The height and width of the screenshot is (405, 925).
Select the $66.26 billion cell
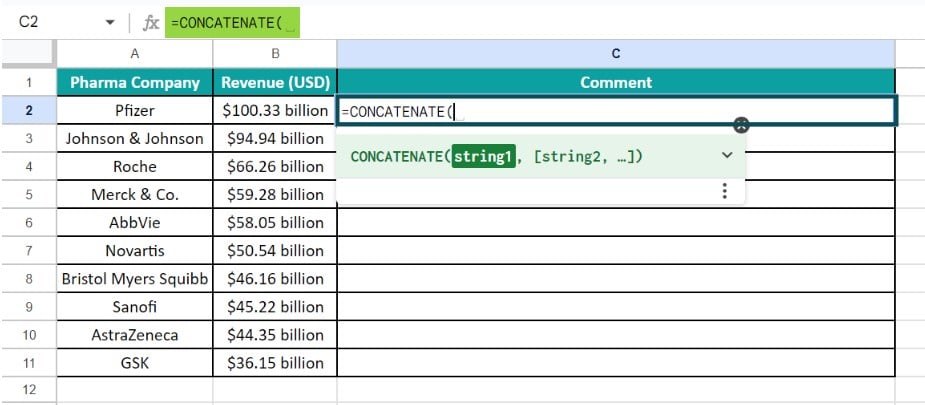[x=275, y=166]
